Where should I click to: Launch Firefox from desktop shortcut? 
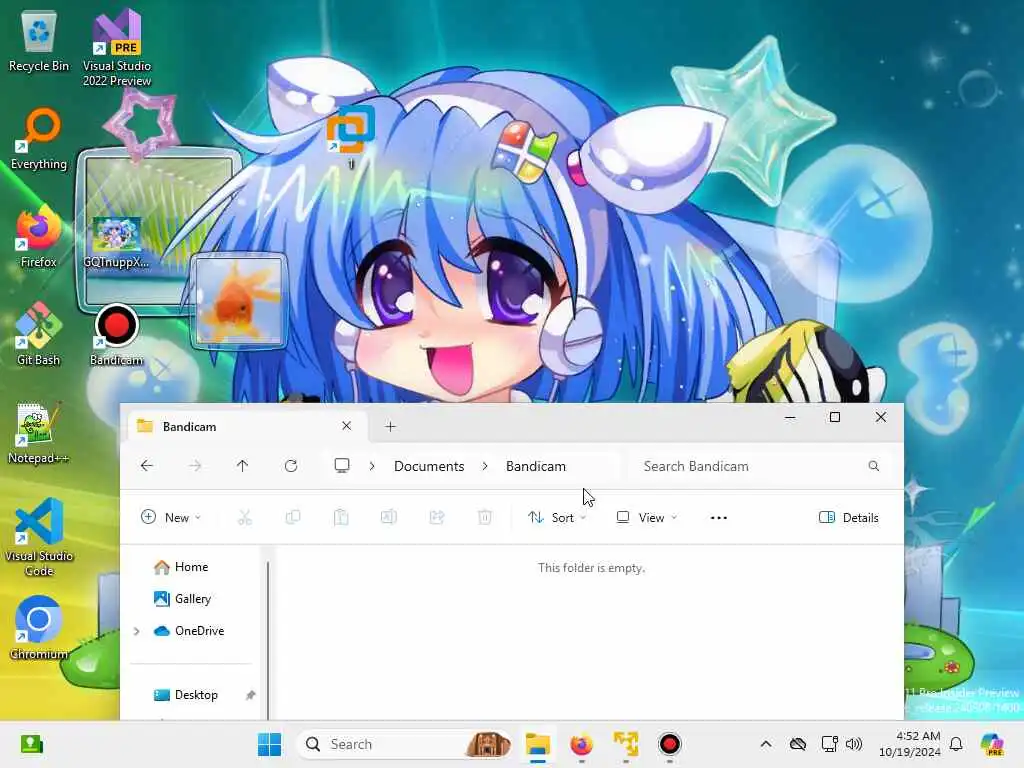[x=39, y=238]
